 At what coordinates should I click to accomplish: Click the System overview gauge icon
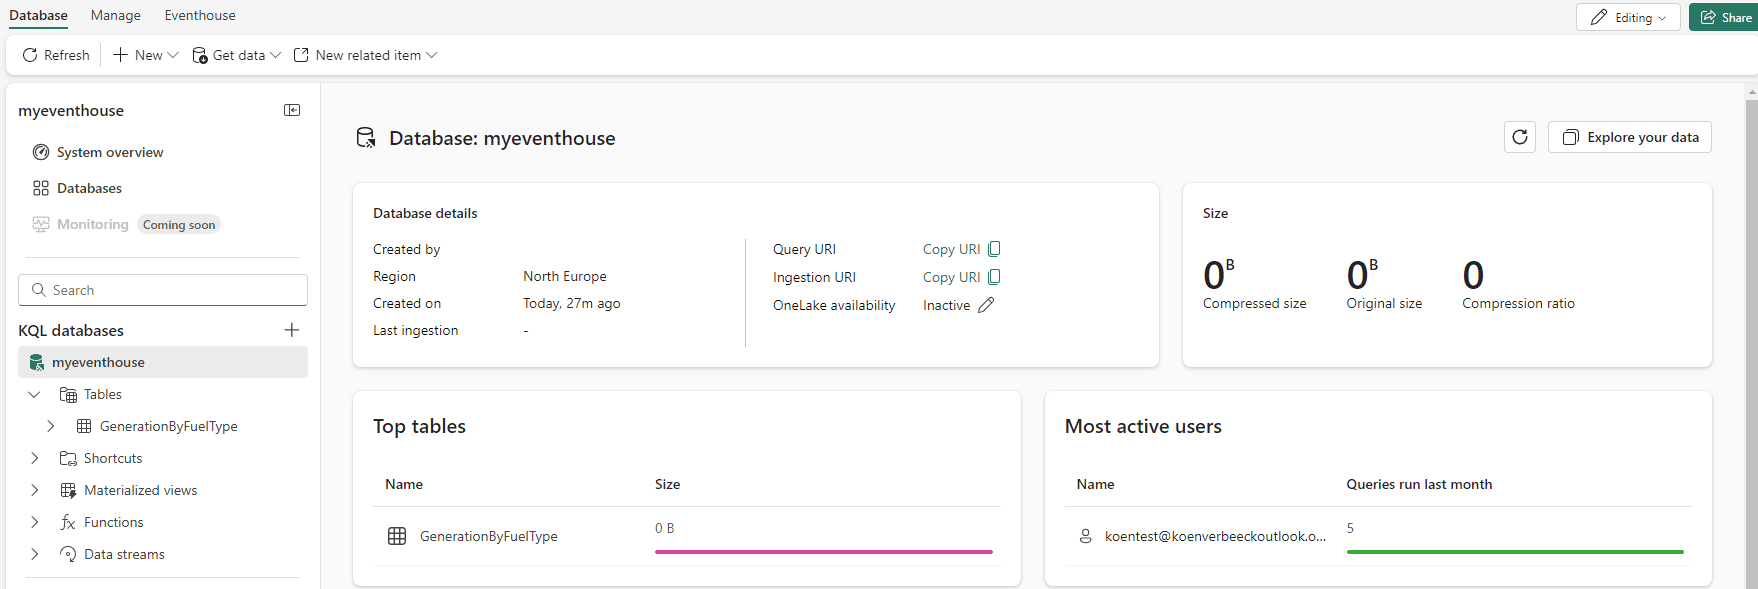pos(41,152)
